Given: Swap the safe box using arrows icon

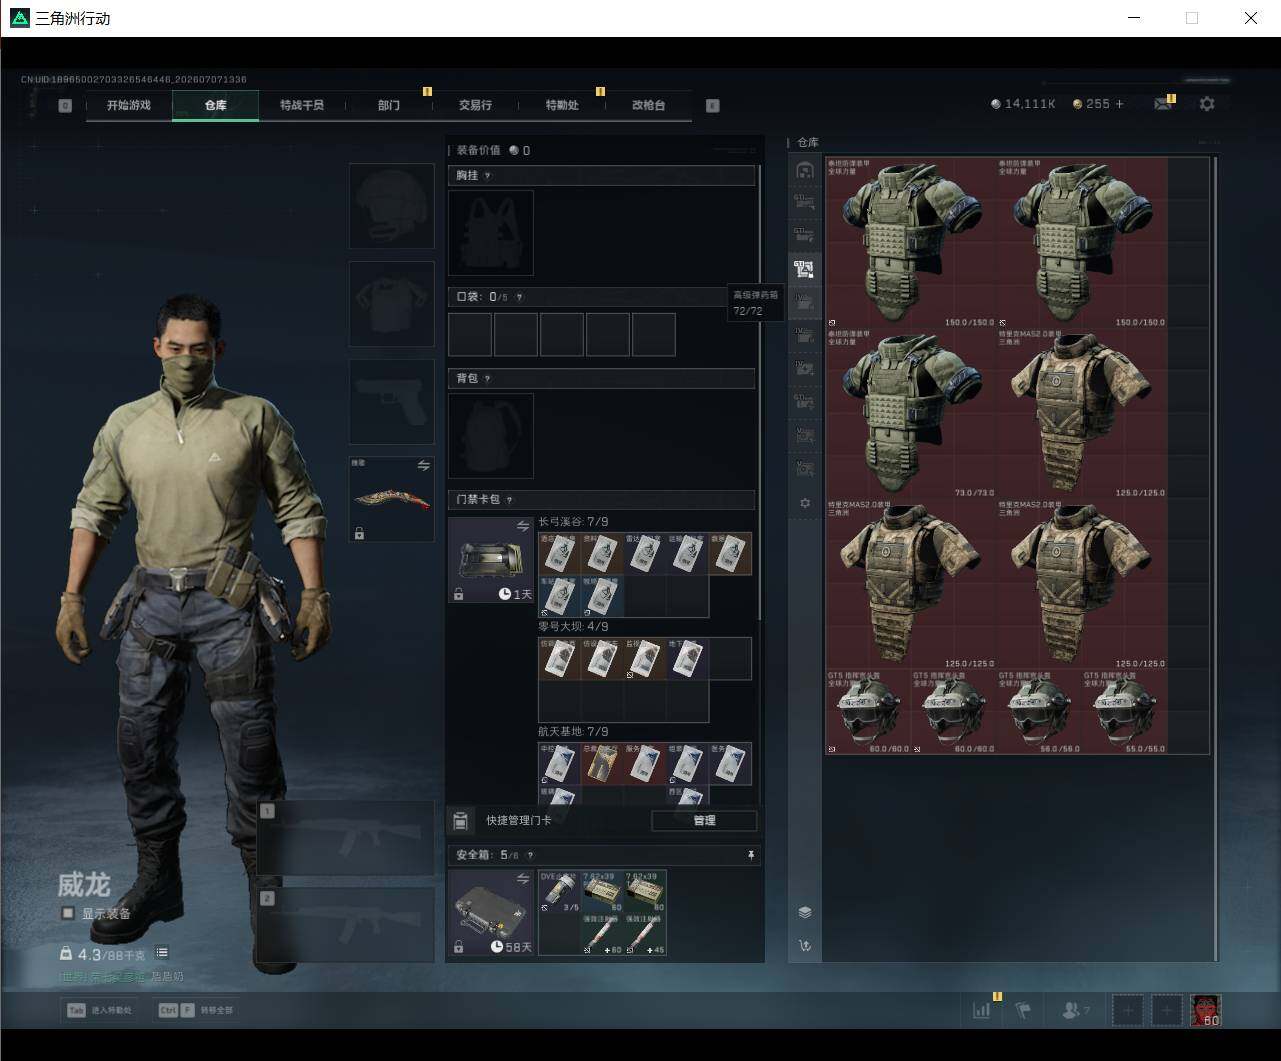Looking at the screenshot, I should (523, 878).
